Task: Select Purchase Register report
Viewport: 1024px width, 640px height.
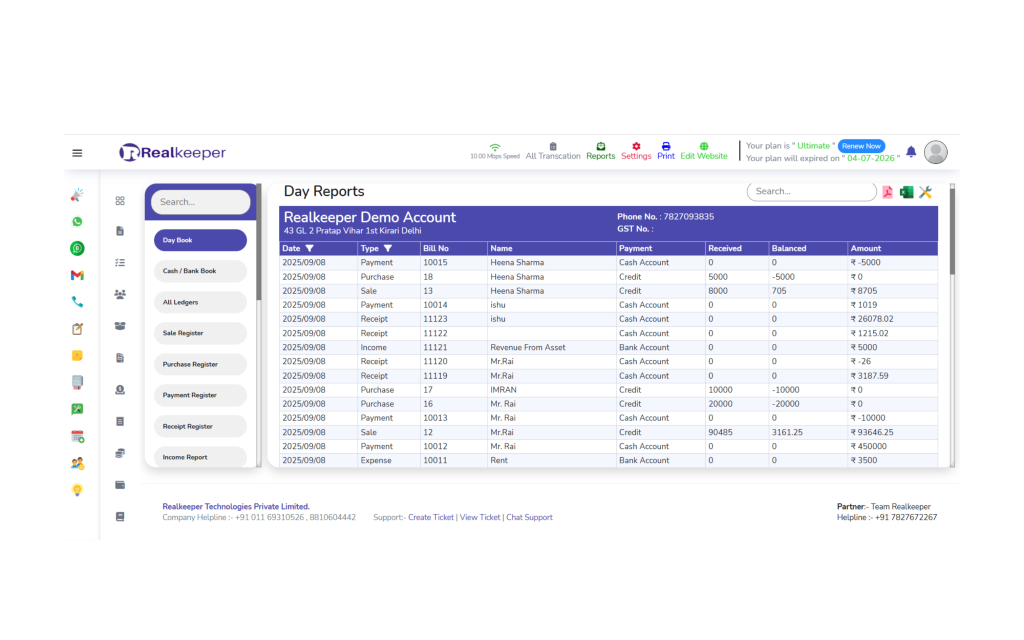Action: [x=200, y=364]
